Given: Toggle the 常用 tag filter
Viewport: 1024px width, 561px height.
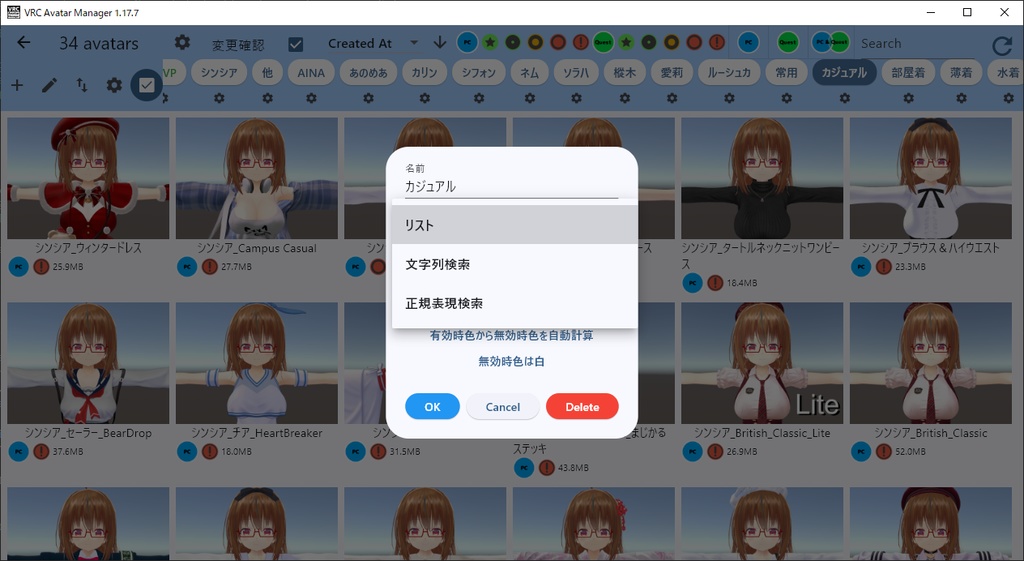Looking at the screenshot, I should (x=786, y=72).
